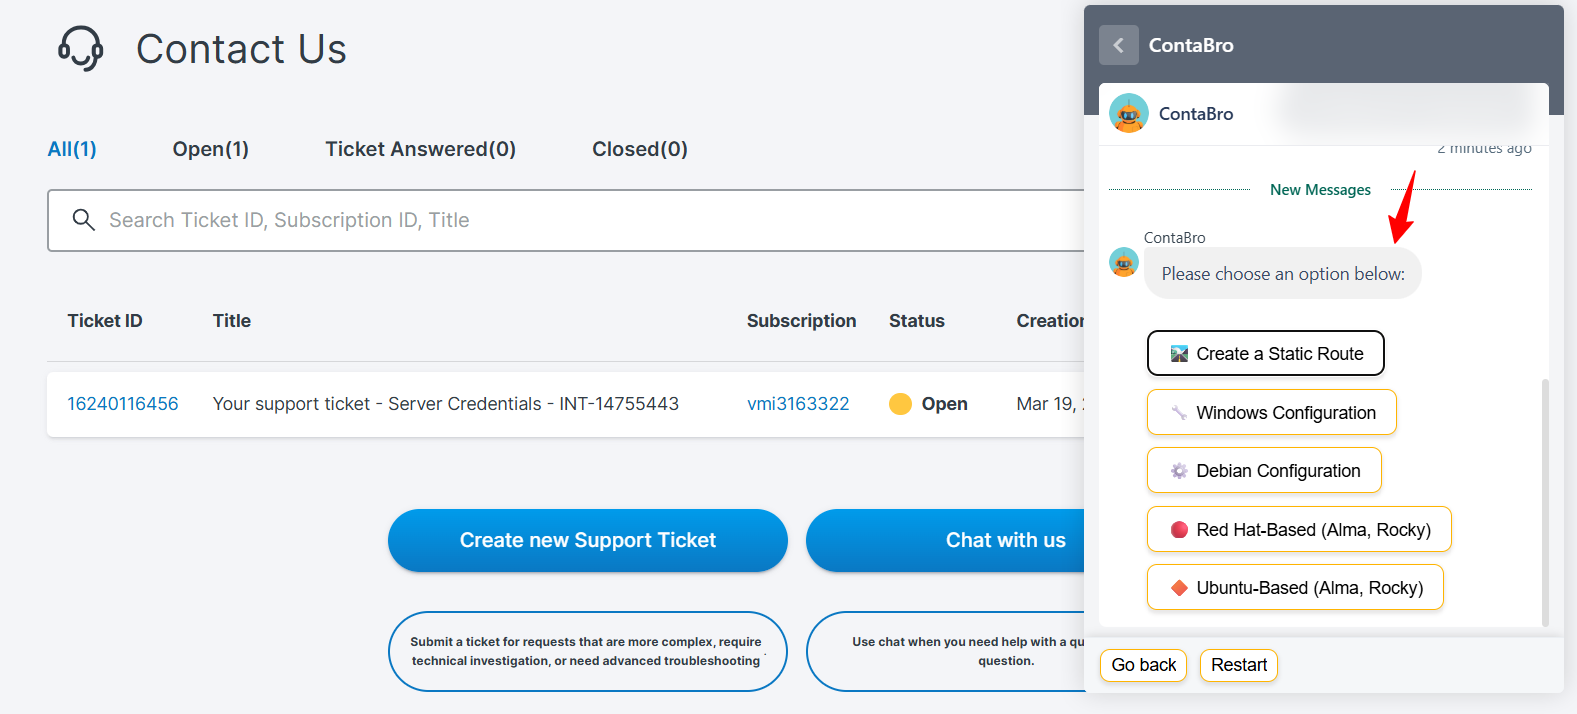The width and height of the screenshot is (1577, 714).
Task: Choose Debian Configuration option
Action: coord(1264,470)
